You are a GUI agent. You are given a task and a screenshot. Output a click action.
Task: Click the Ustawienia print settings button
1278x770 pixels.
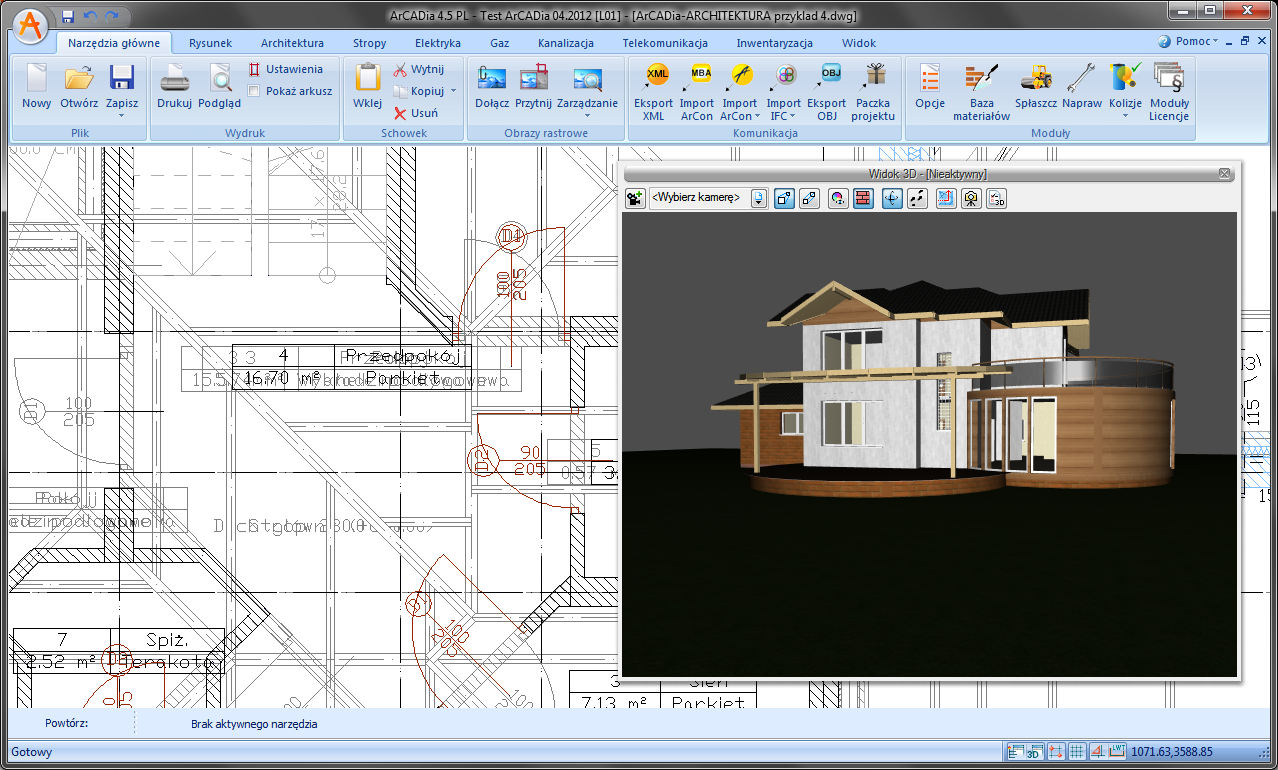285,69
